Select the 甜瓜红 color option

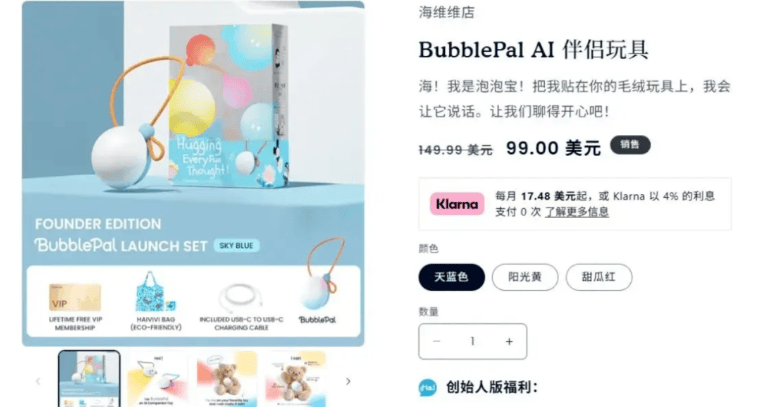click(x=599, y=277)
